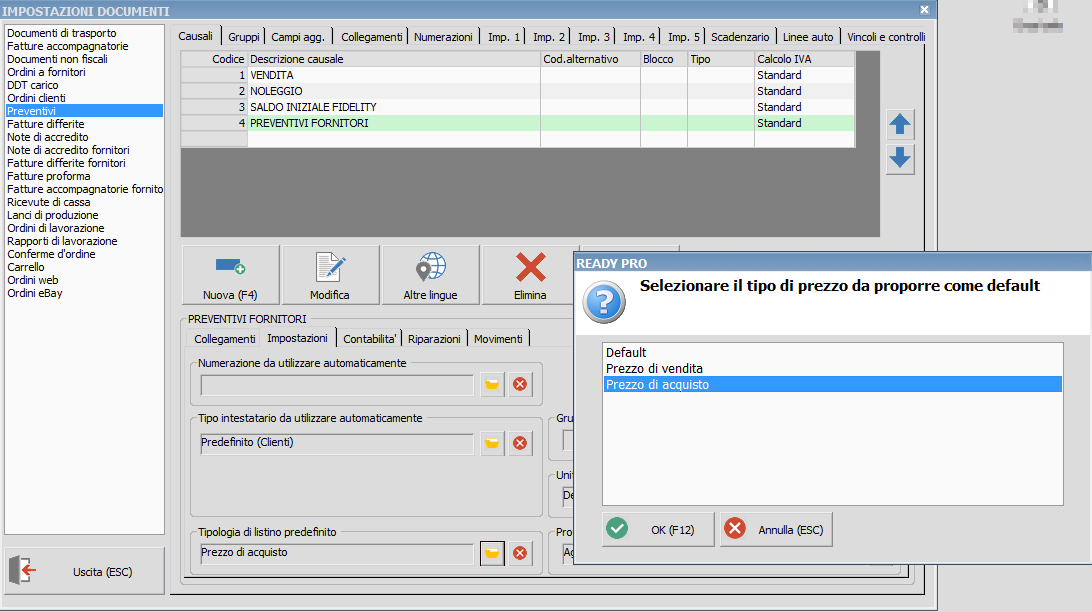Select Ordini clienti in list
Screen dimensions: 1092x612
[84, 98]
